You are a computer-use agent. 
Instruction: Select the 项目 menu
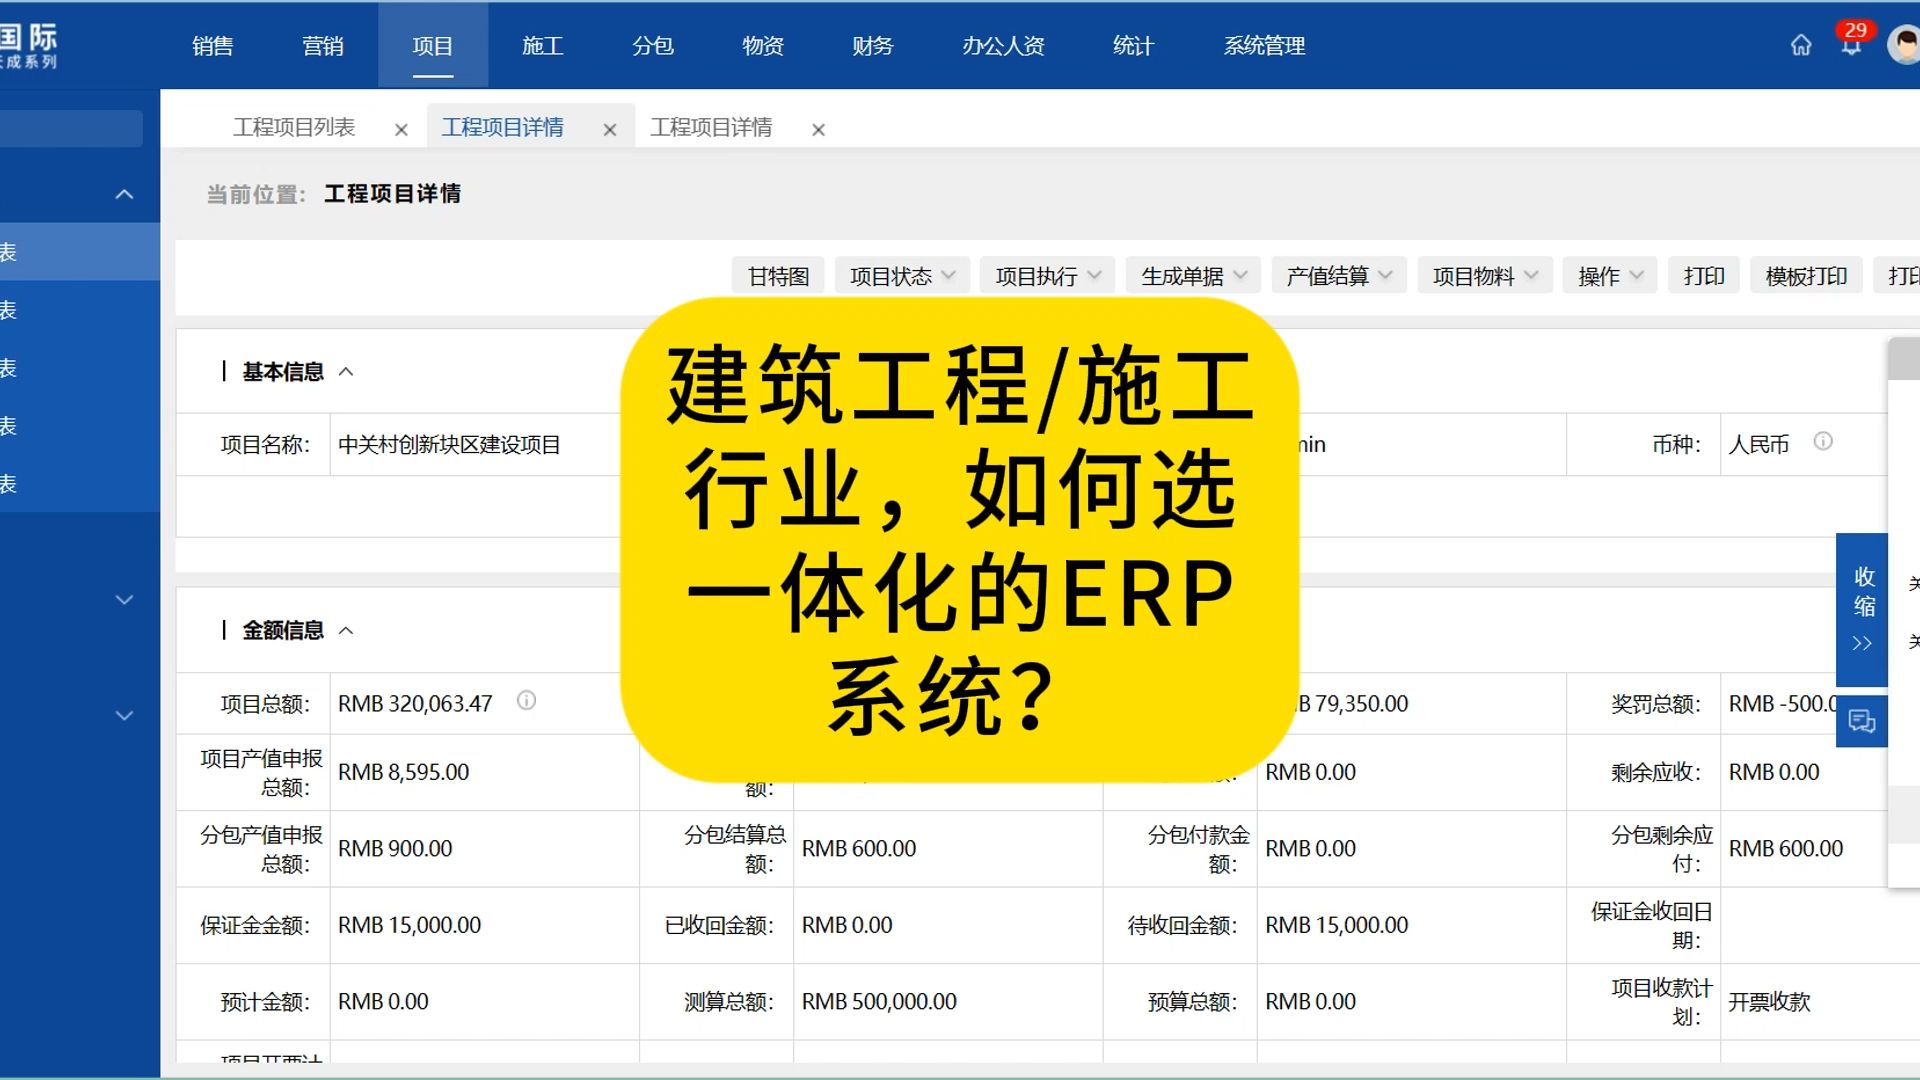coord(433,46)
